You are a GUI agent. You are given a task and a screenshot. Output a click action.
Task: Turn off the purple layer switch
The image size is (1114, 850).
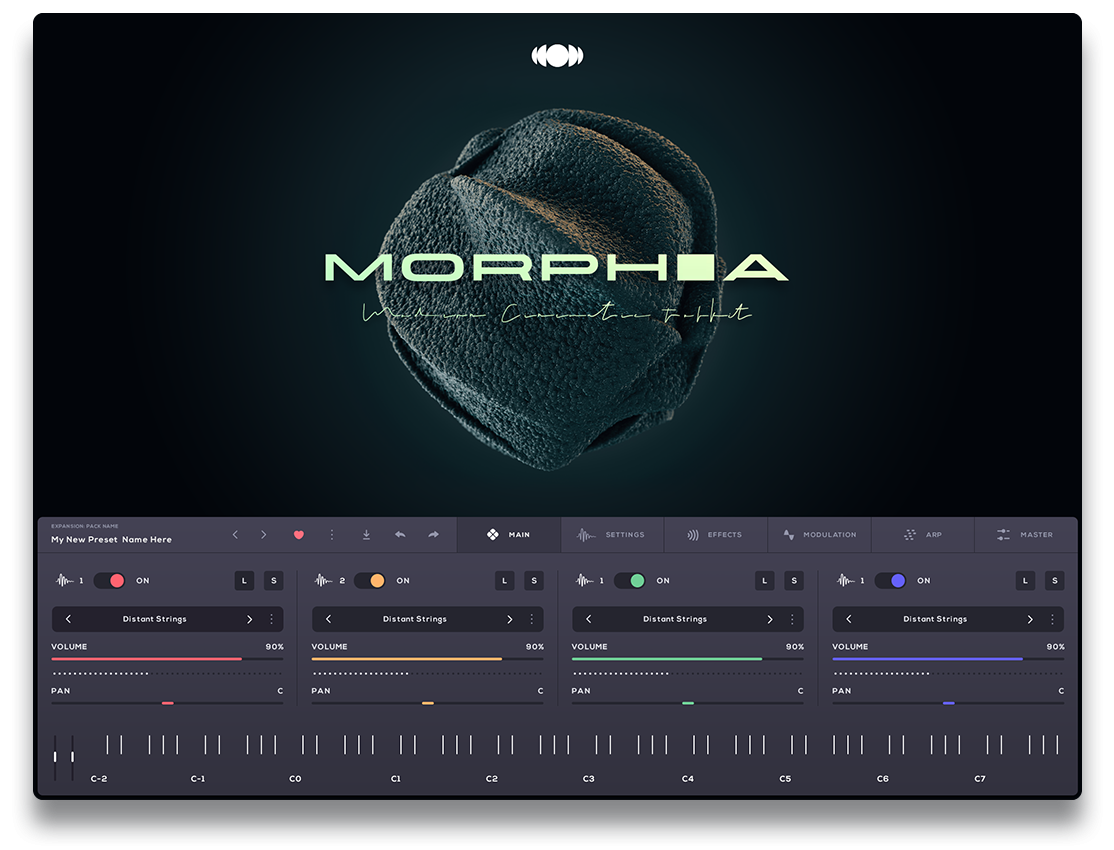coord(890,581)
